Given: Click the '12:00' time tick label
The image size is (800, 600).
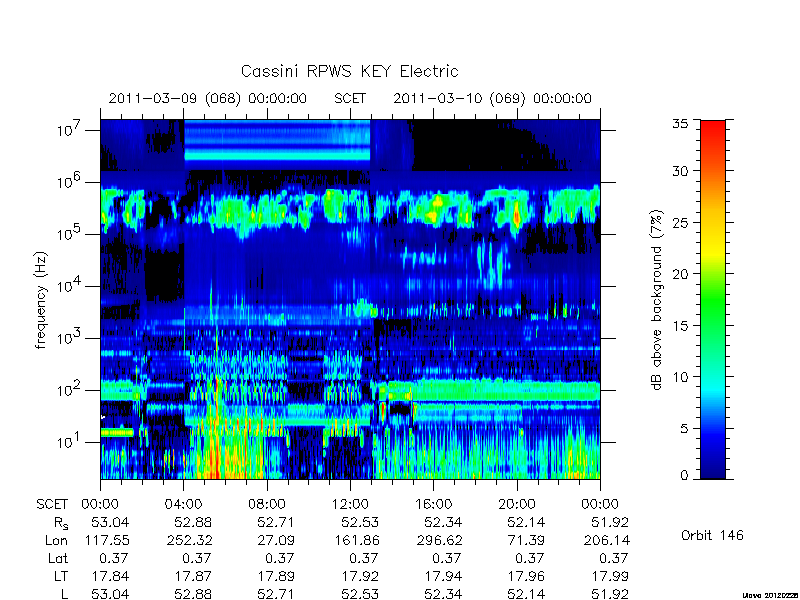Looking at the screenshot, I should tap(350, 504).
